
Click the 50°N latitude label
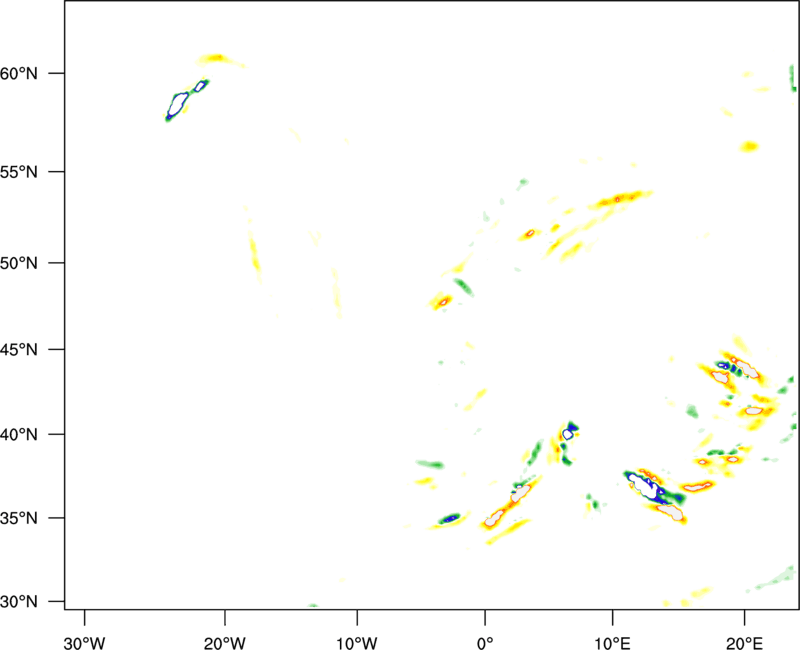19,263
